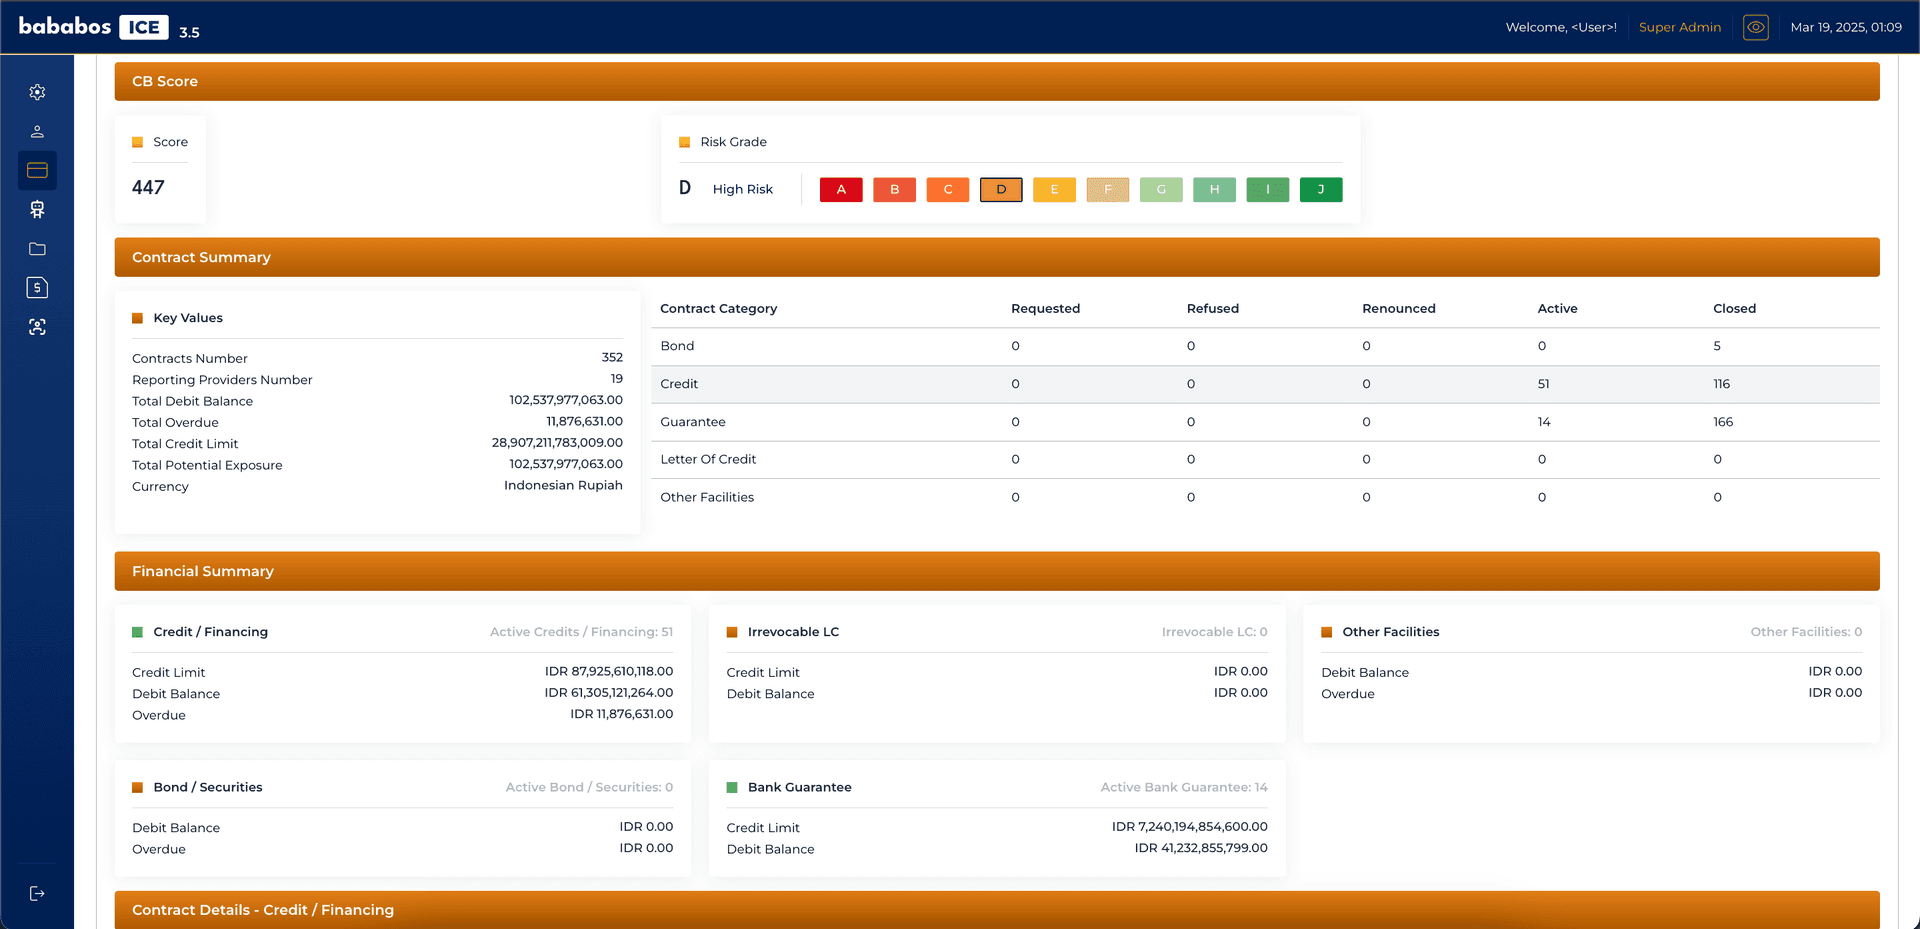
Task: Click Total Overdue value 11,876,631.00
Action: click(584, 421)
